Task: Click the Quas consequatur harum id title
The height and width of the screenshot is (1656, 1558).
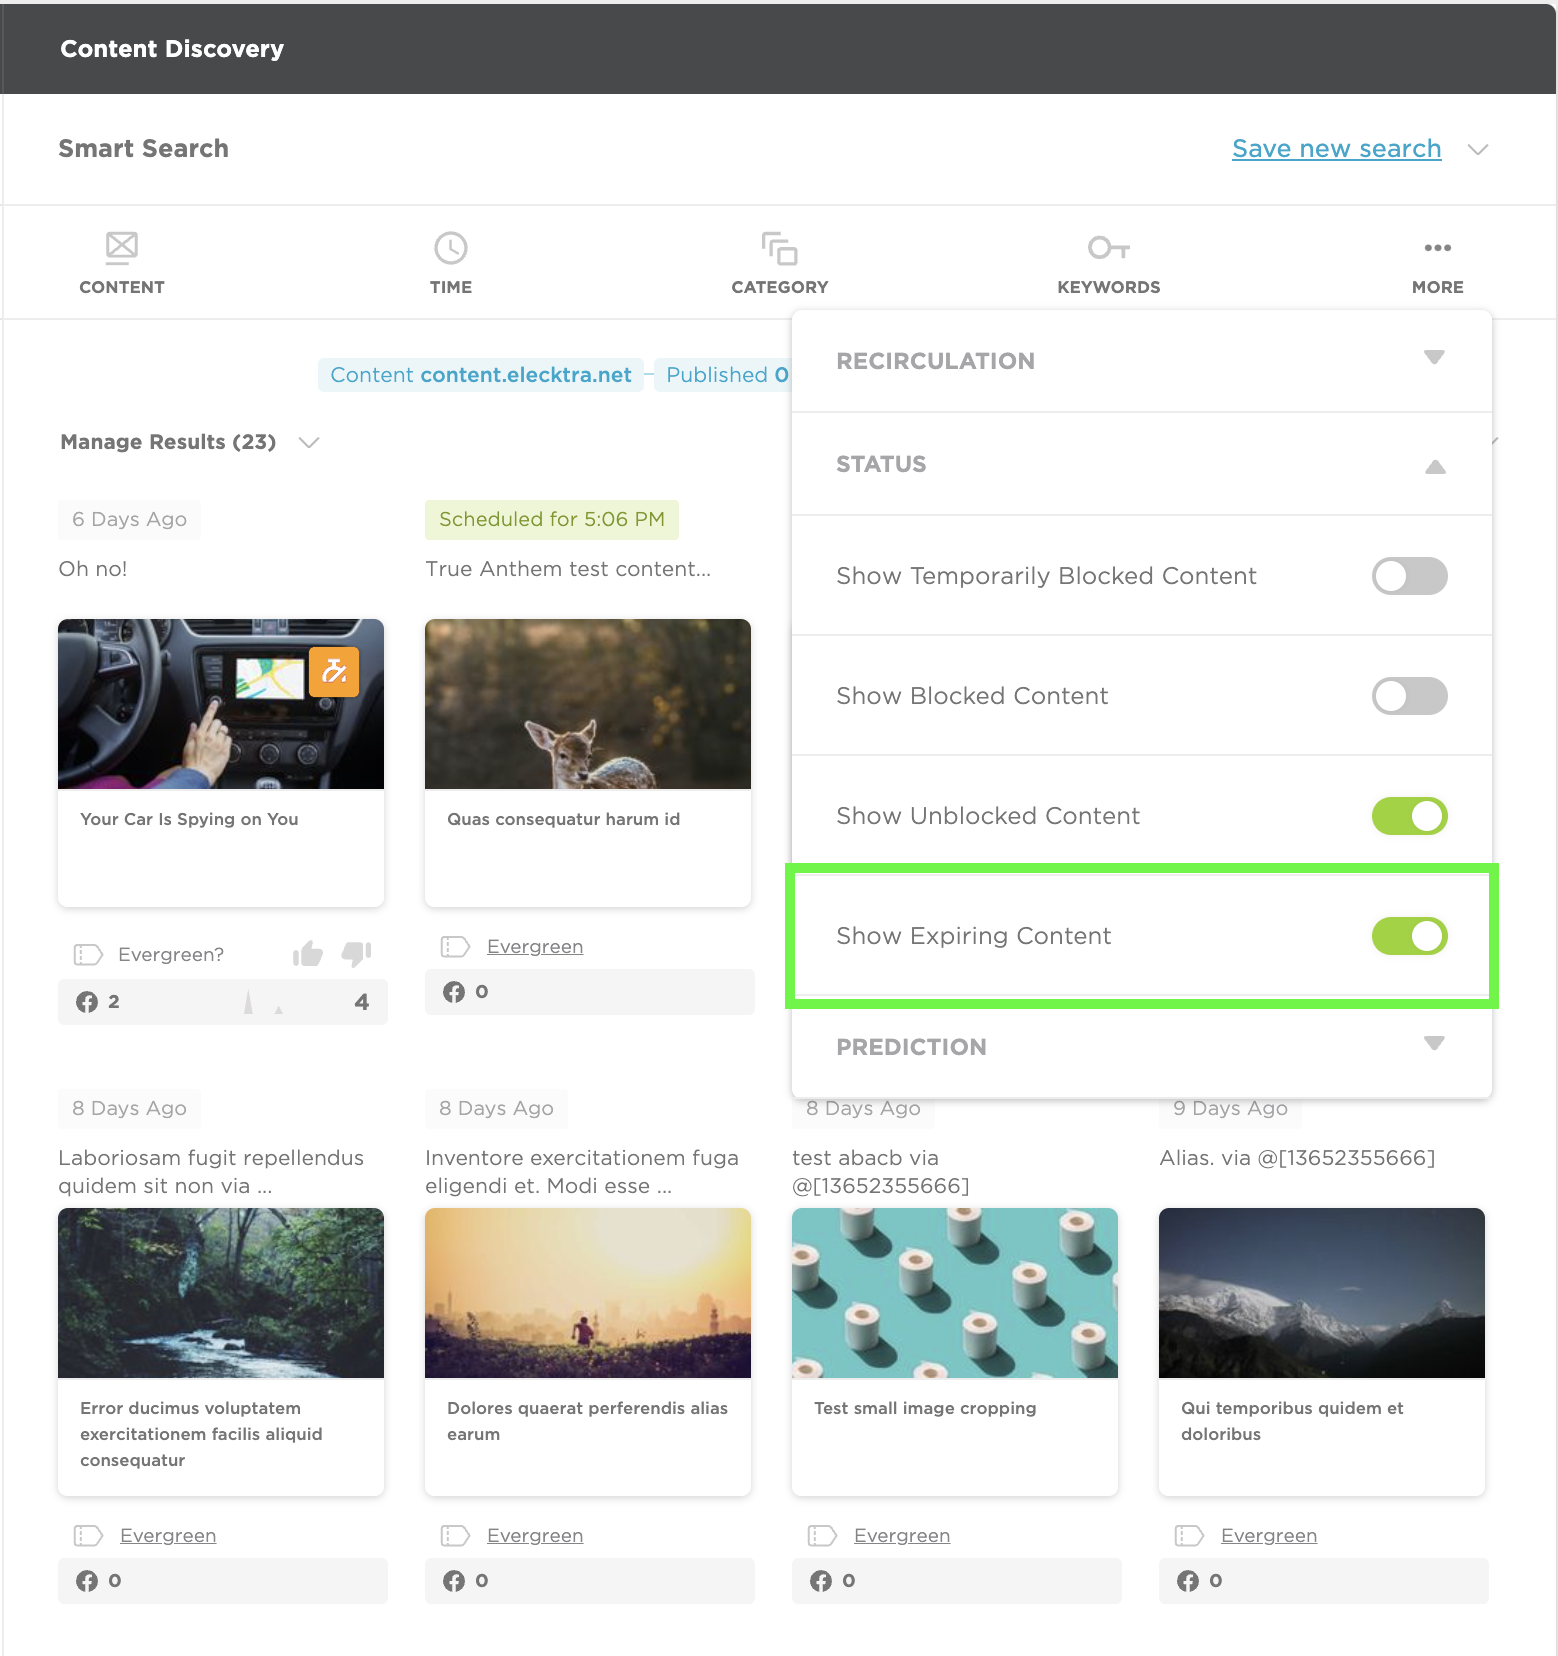Action: (x=563, y=819)
